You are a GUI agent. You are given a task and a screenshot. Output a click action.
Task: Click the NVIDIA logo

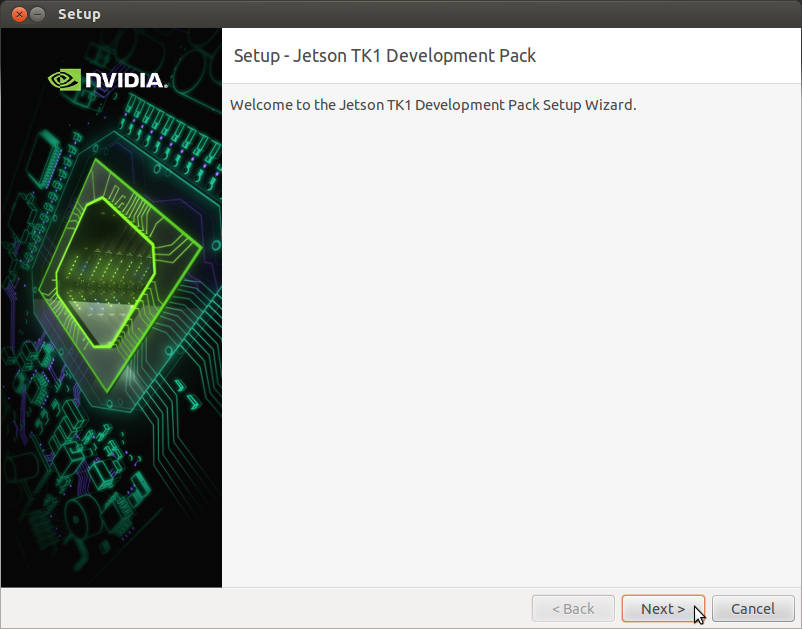107,80
